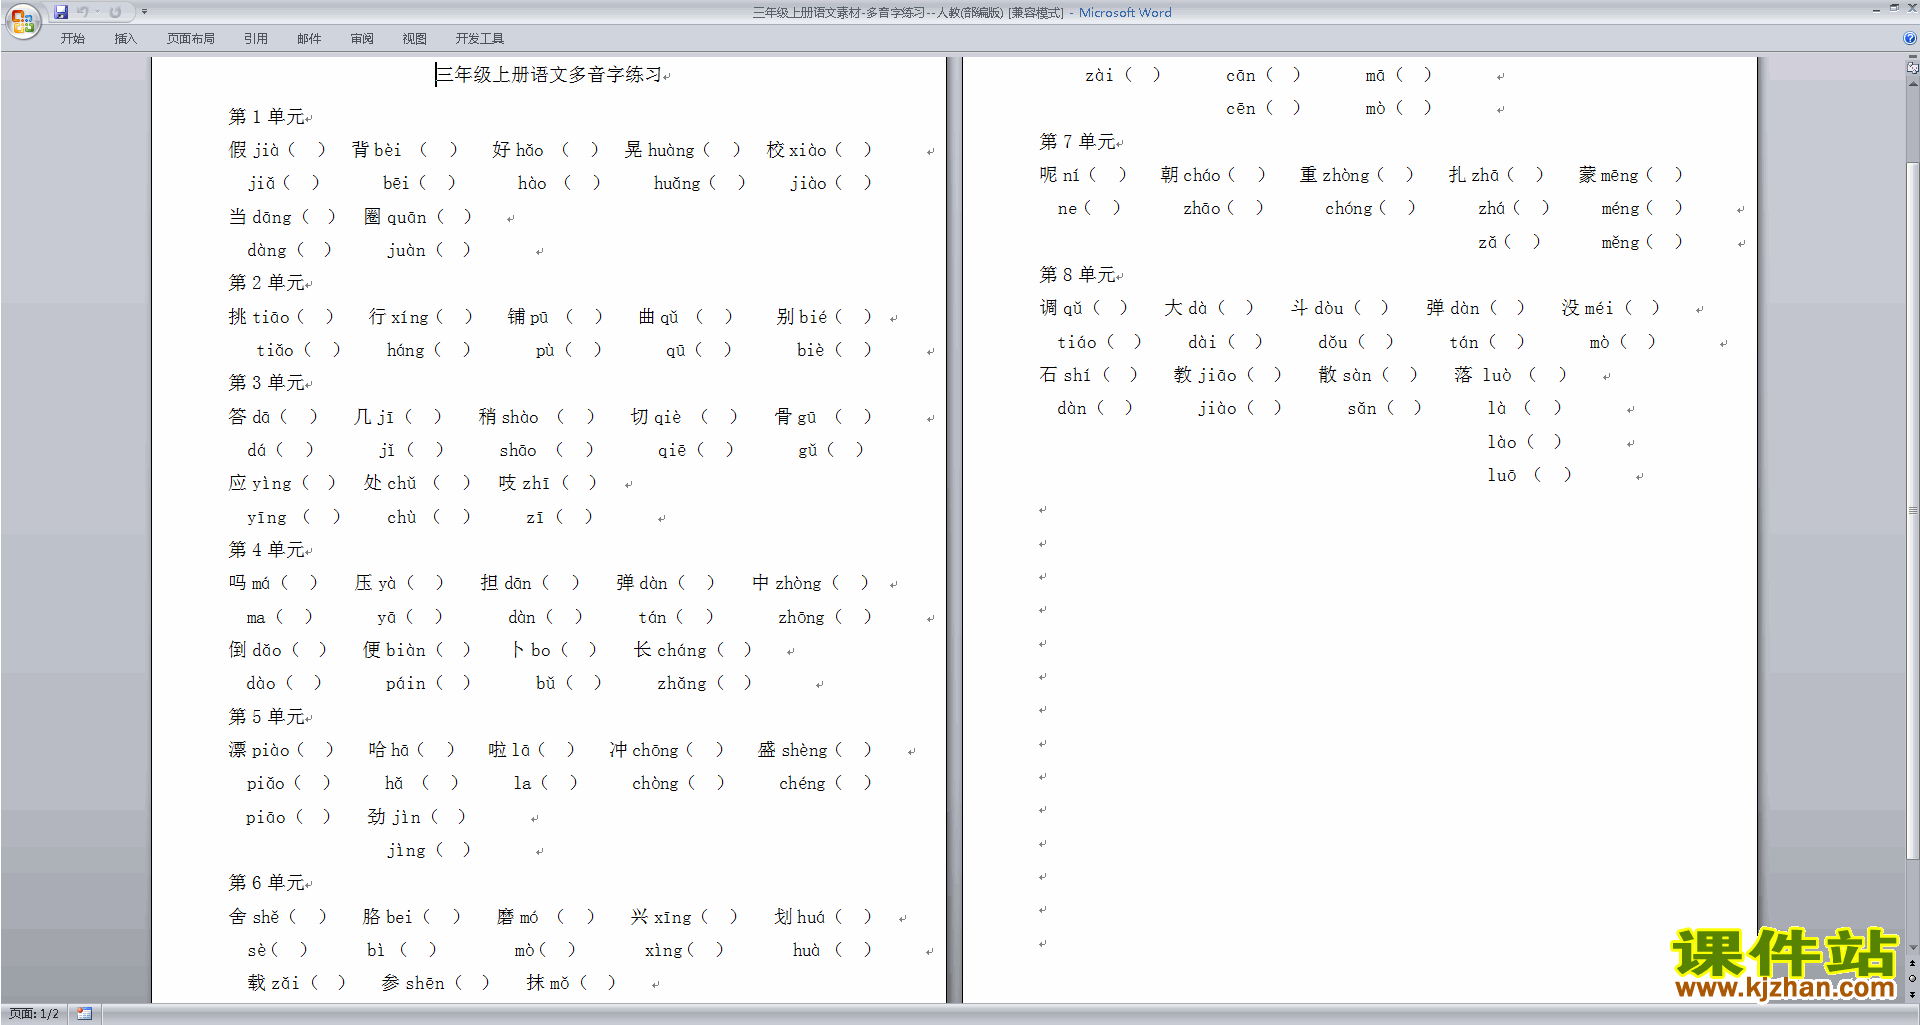Click the text 散 sàn
The height and width of the screenshot is (1025, 1920).
tap(1345, 375)
